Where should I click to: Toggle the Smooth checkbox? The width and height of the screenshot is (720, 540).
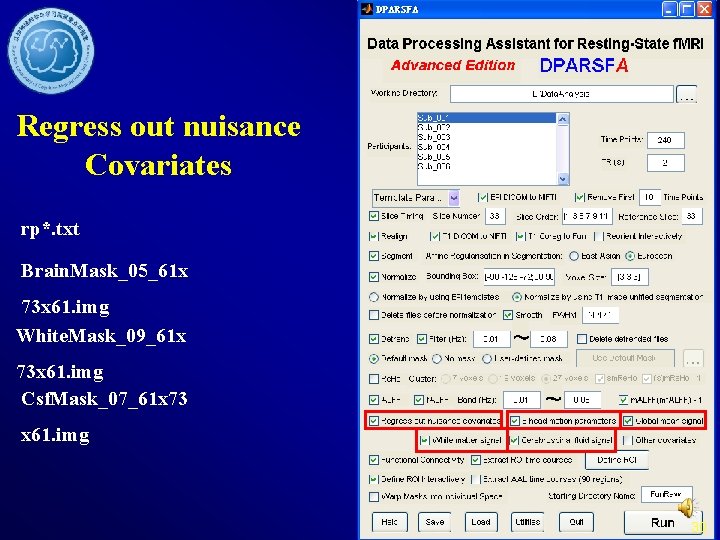(508, 315)
